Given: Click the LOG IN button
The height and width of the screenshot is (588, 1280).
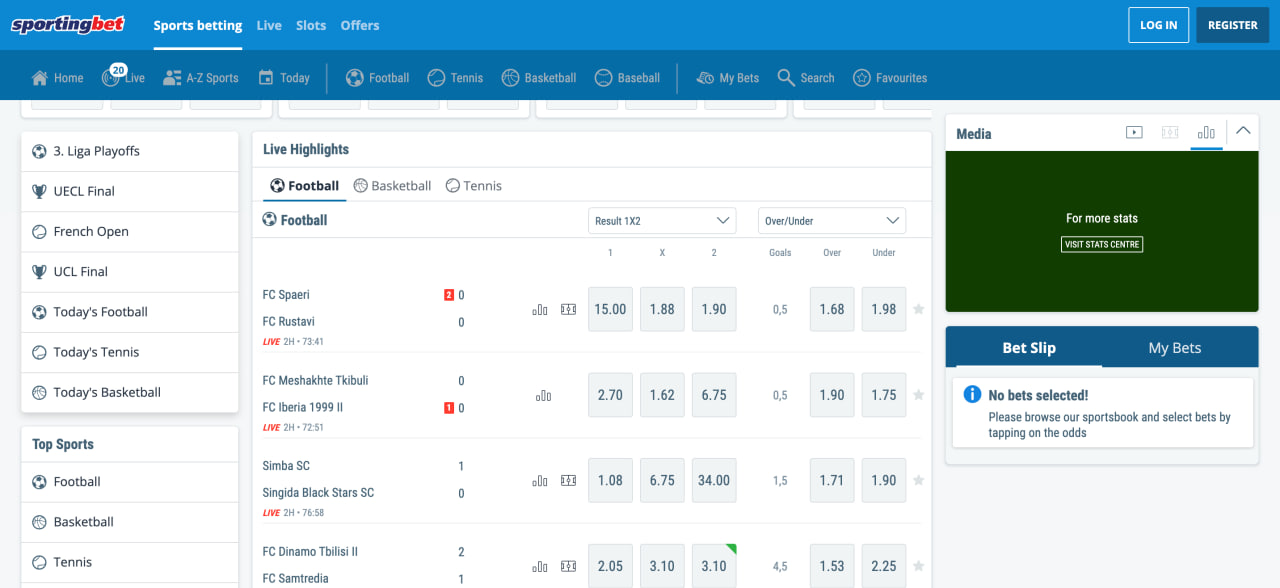Looking at the screenshot, I should 1158,25.
